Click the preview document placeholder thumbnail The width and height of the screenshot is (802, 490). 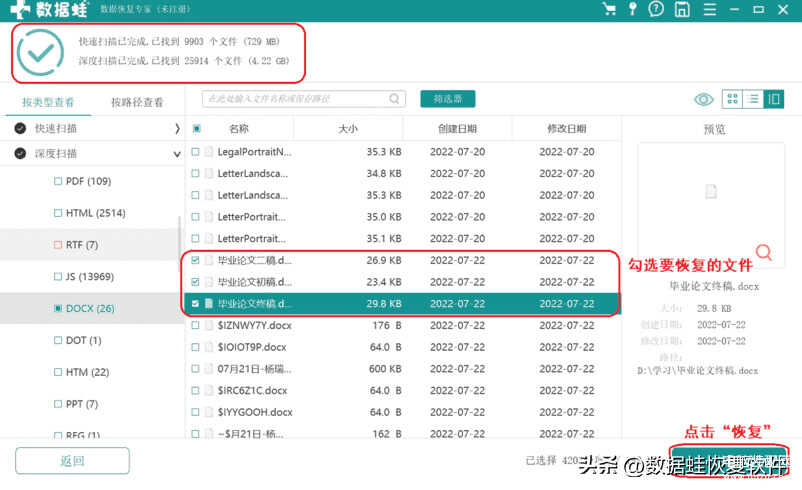[x=711, y=192]
